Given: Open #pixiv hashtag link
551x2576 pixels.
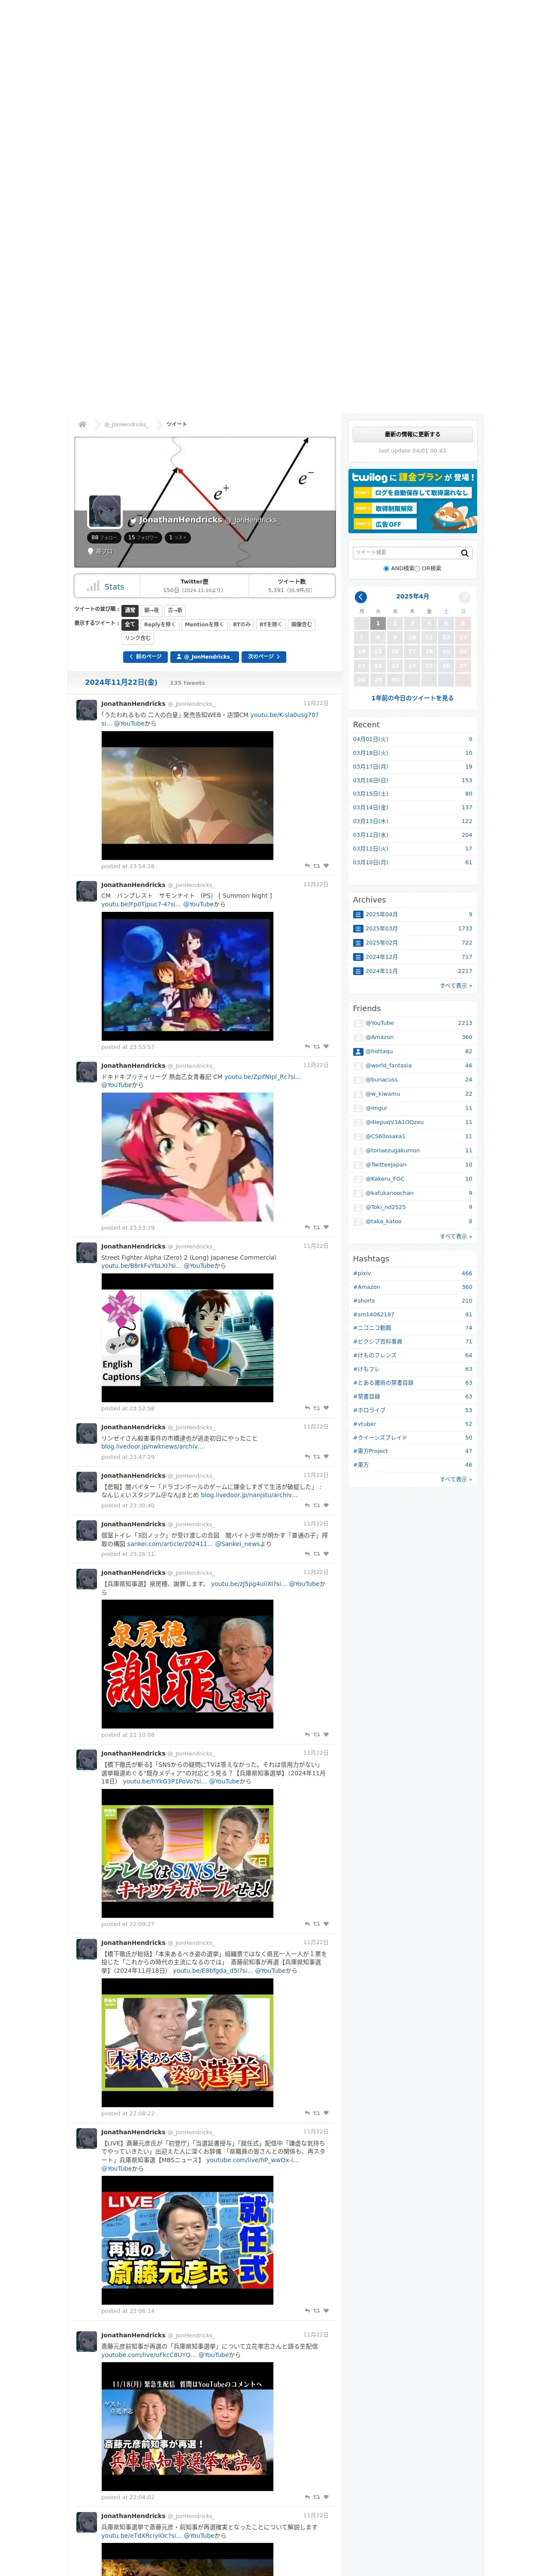Looking at the screenshot, I should pos(362,1273).
